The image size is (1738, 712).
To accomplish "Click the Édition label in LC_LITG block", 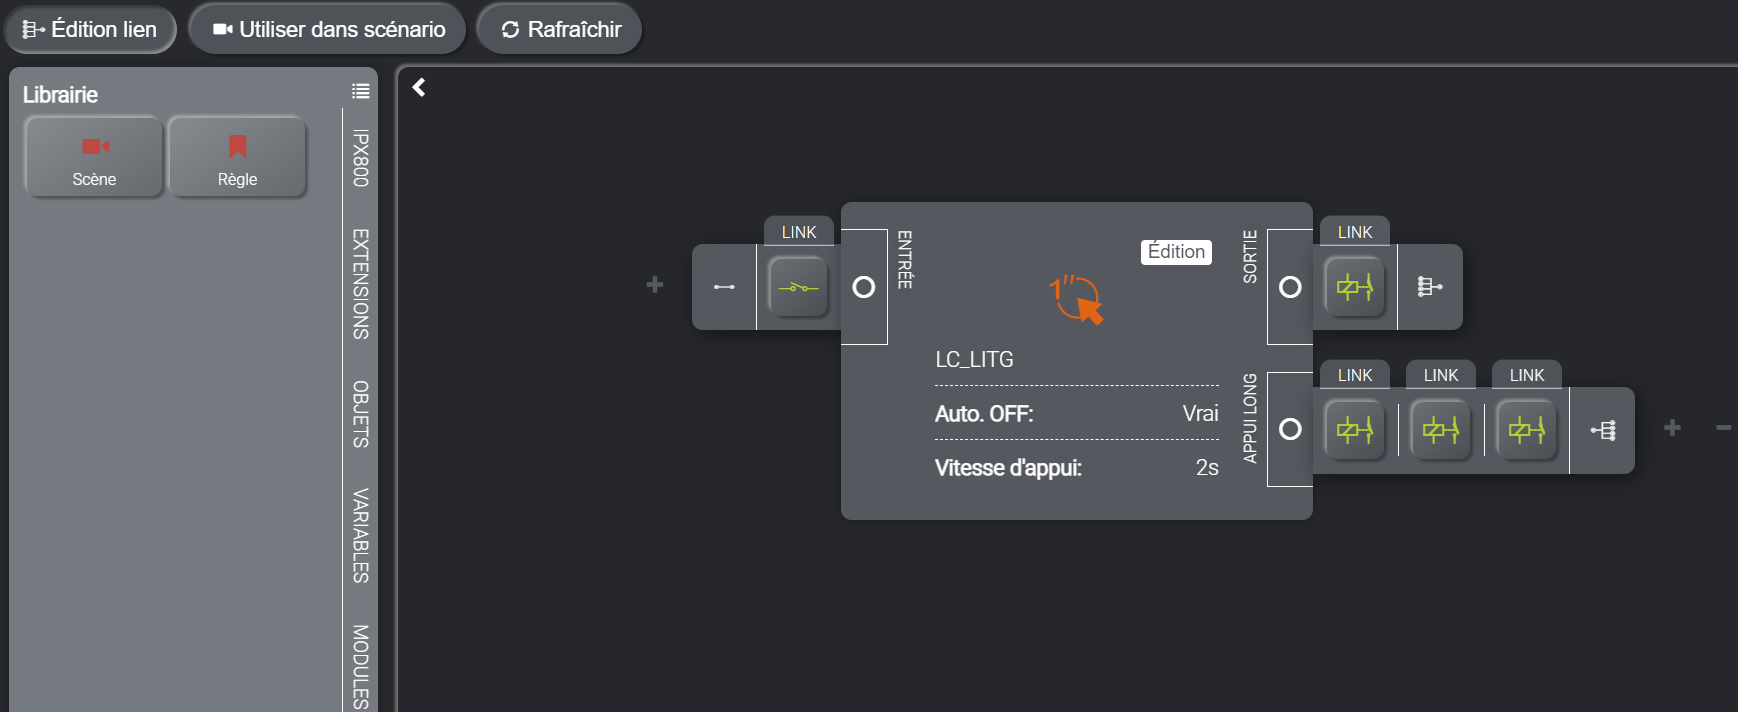I will 1176,252.
